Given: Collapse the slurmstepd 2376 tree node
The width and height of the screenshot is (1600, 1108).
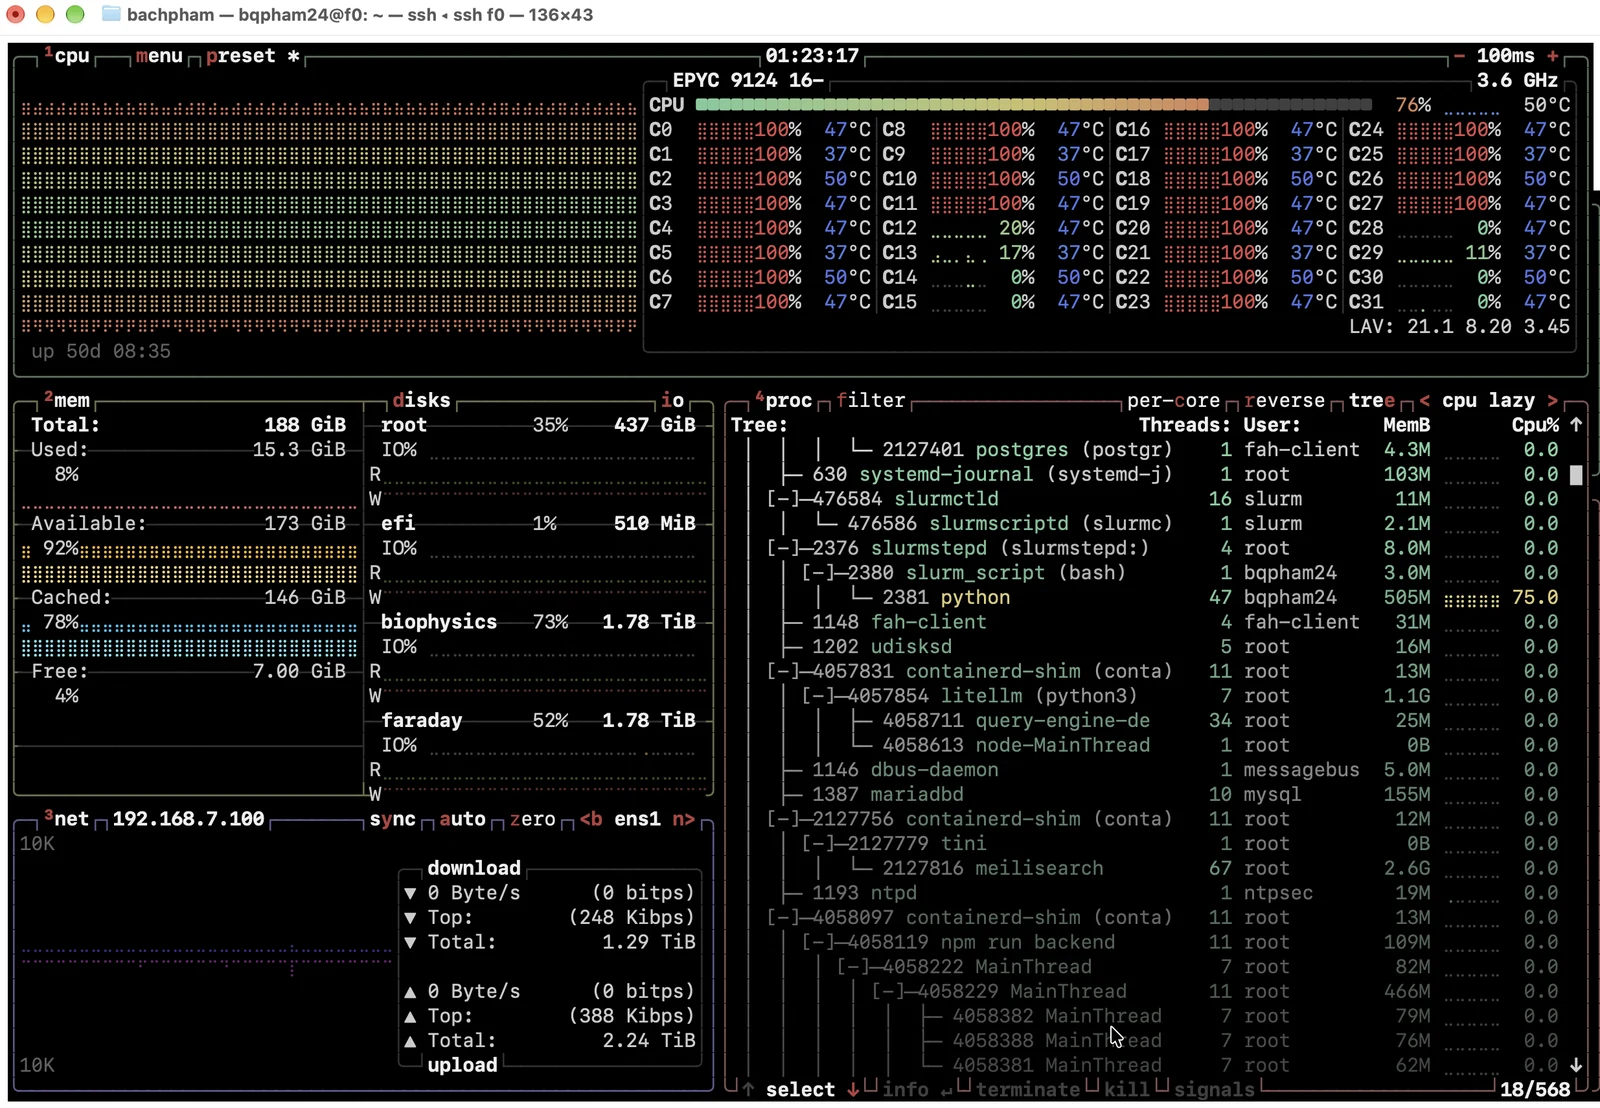Looking at the screenshot, I should pos(784,548).
